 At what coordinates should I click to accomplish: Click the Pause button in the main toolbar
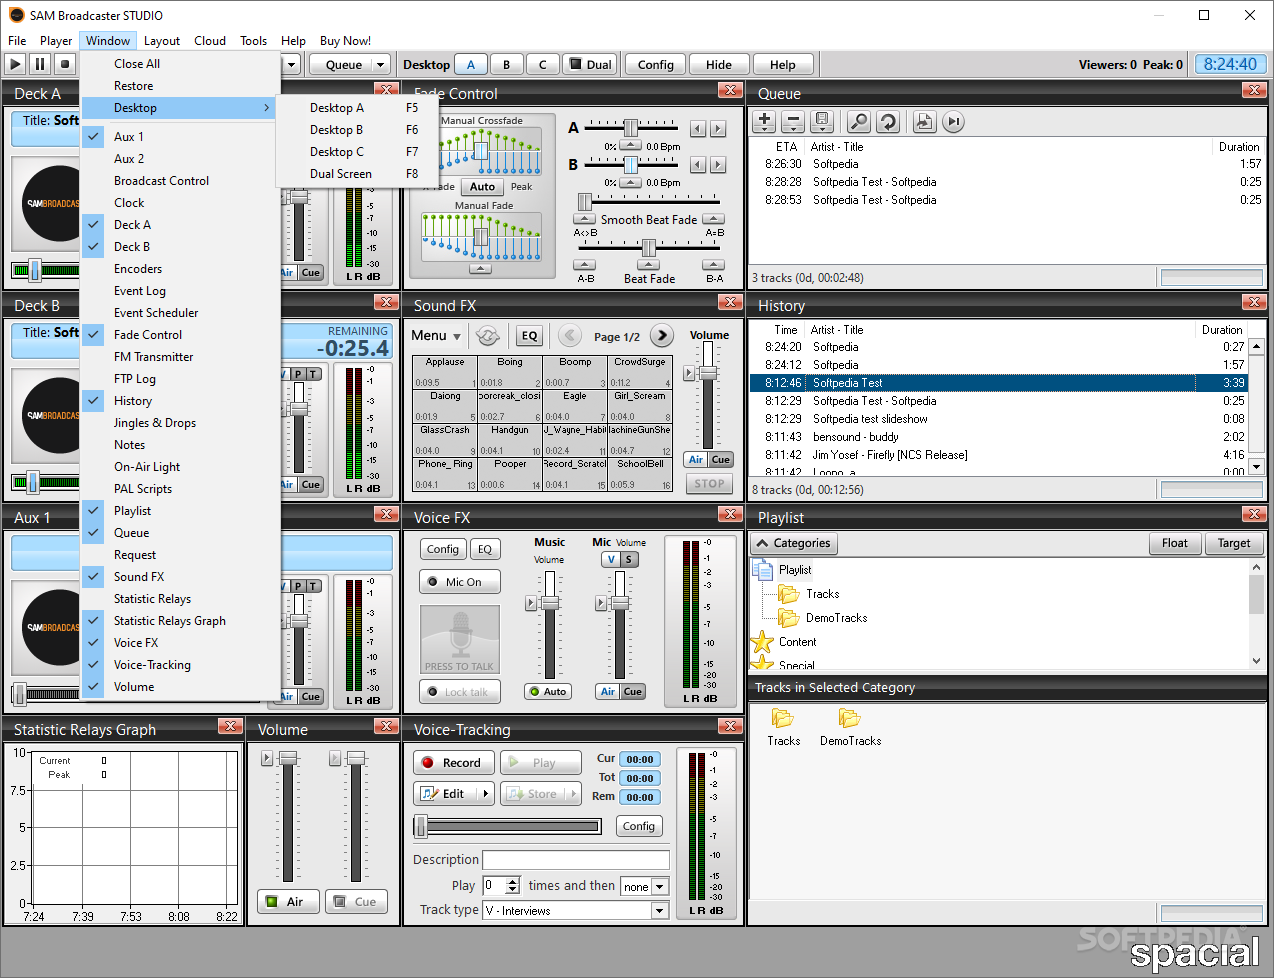point(40,64)
